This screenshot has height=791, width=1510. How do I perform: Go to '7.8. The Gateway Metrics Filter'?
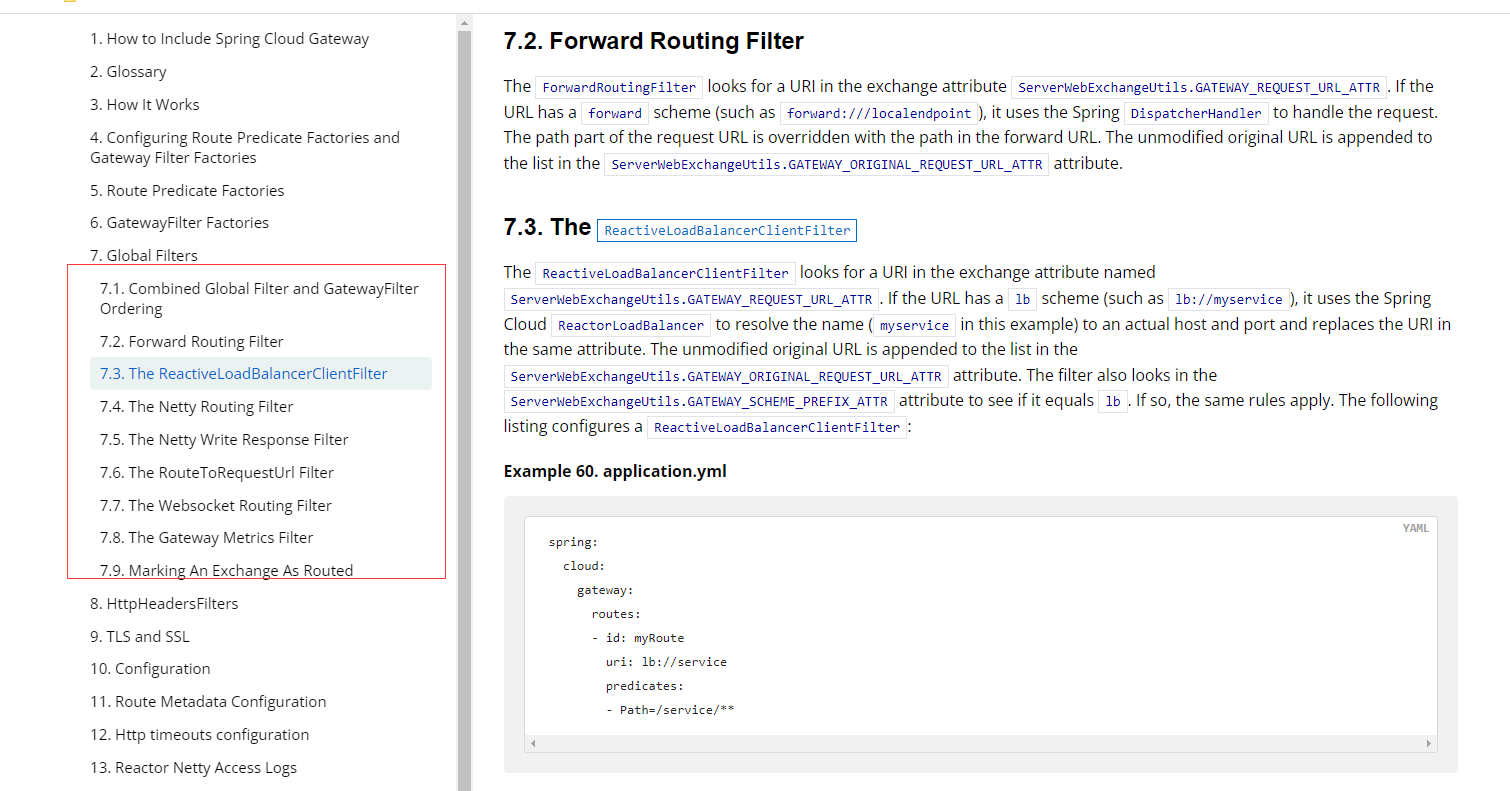[x=207, y=538]
